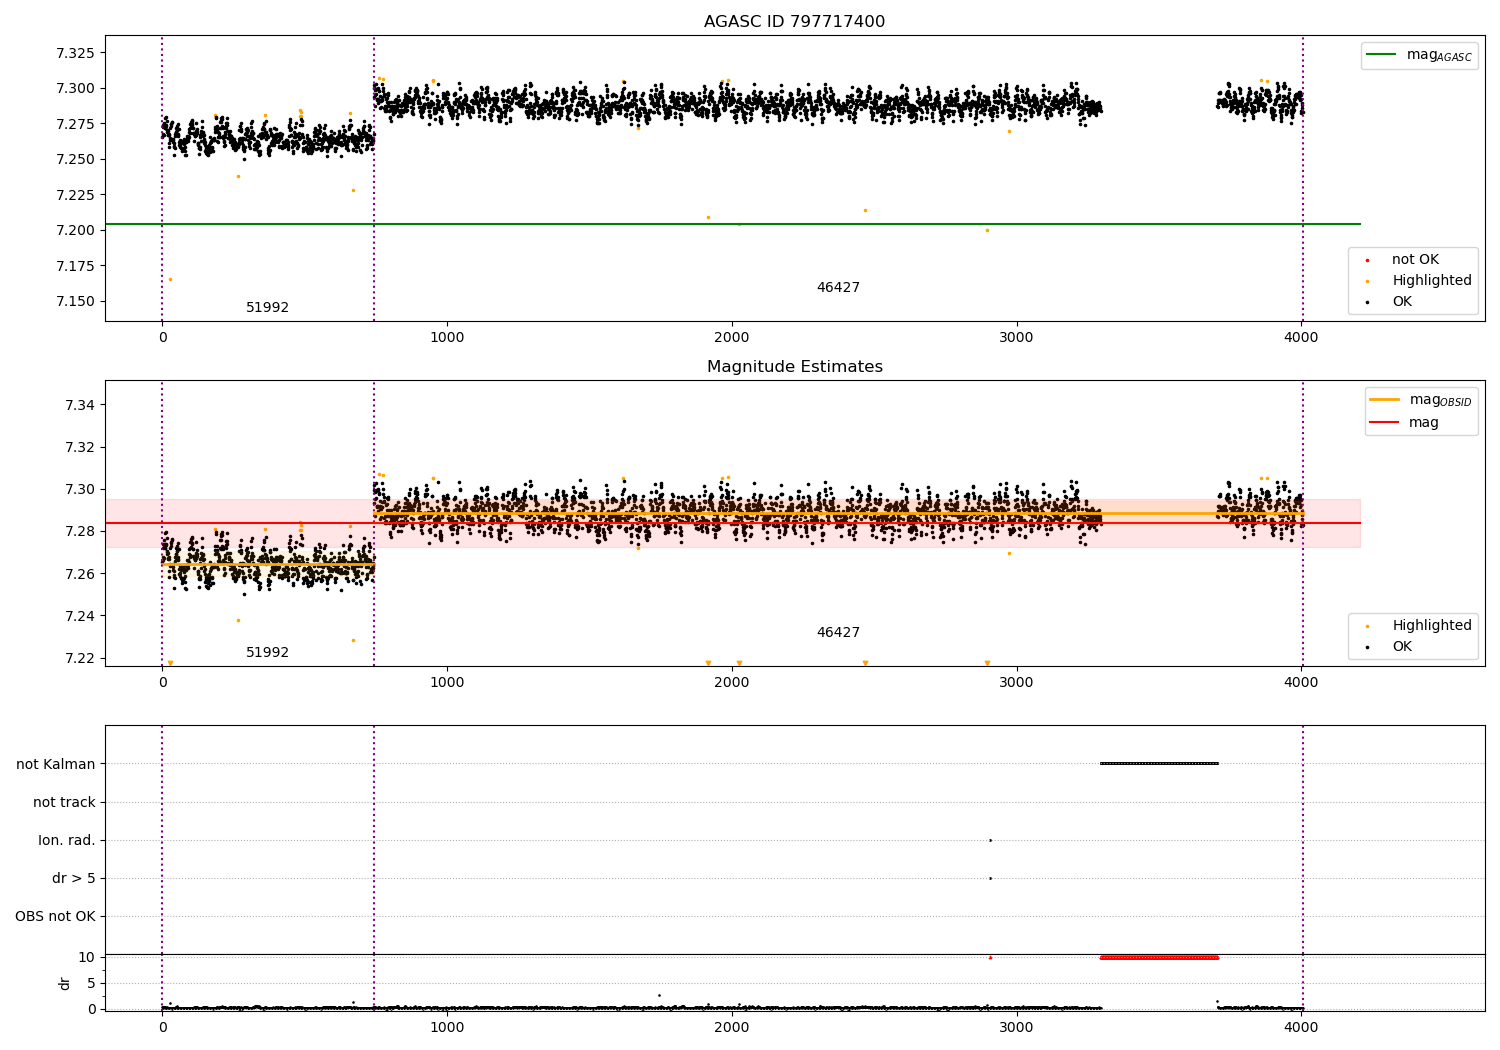
Task: Click the 'Highlighted' legend entry in middle plot
Action: point(1431,626)
